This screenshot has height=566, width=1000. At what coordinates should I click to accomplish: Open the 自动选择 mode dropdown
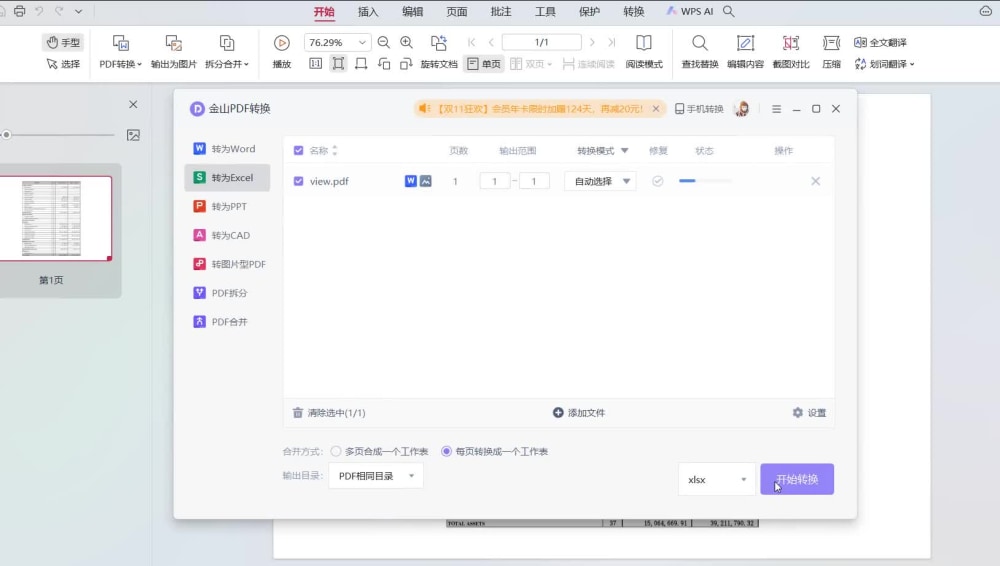tap(600, 181)
